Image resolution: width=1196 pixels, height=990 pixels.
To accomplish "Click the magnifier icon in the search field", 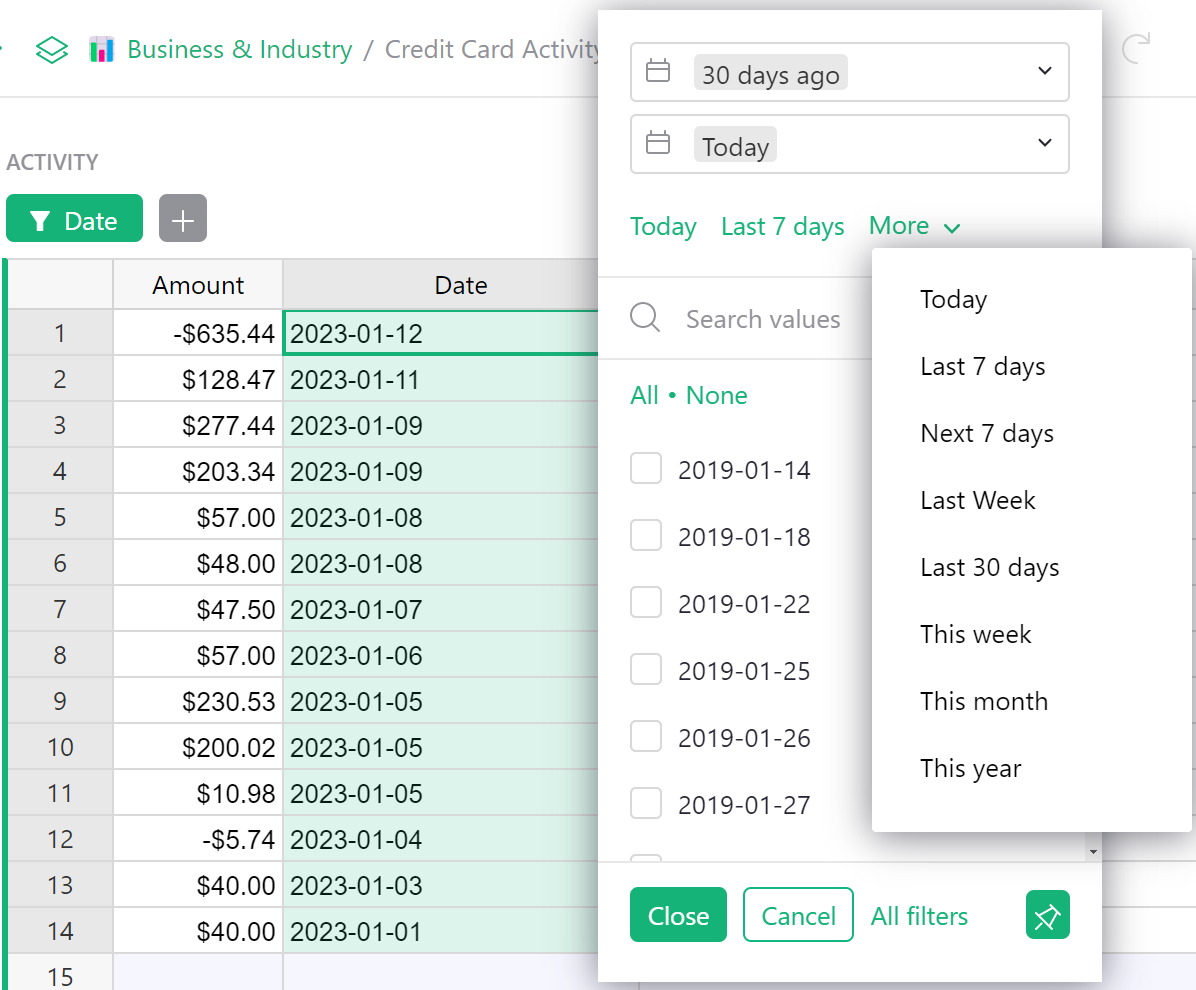I will pyautogui.click(x=645, y=318).
